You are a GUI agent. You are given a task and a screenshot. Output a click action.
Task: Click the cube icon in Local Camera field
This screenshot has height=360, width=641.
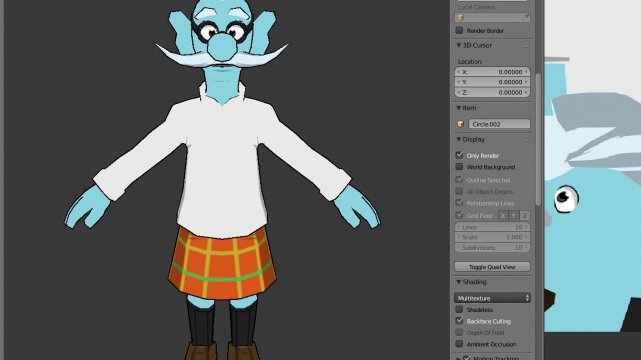click(460, 18)
